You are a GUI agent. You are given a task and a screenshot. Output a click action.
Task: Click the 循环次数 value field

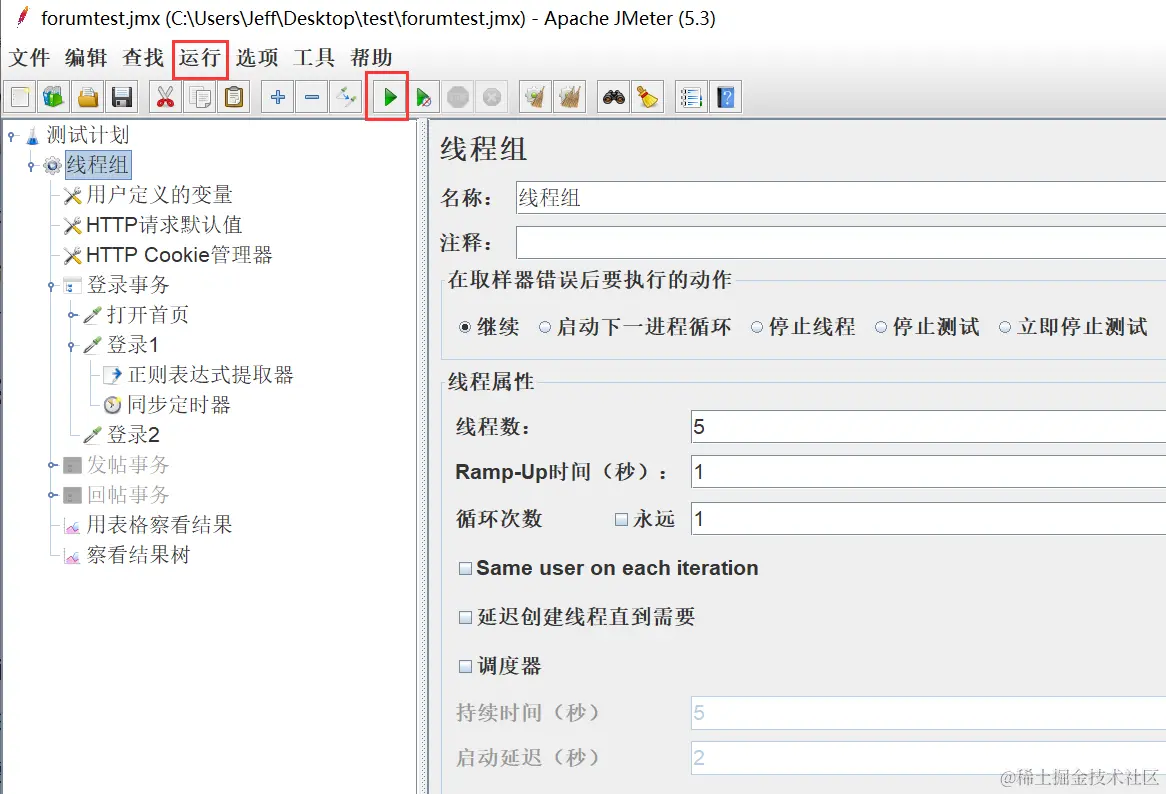928,519
